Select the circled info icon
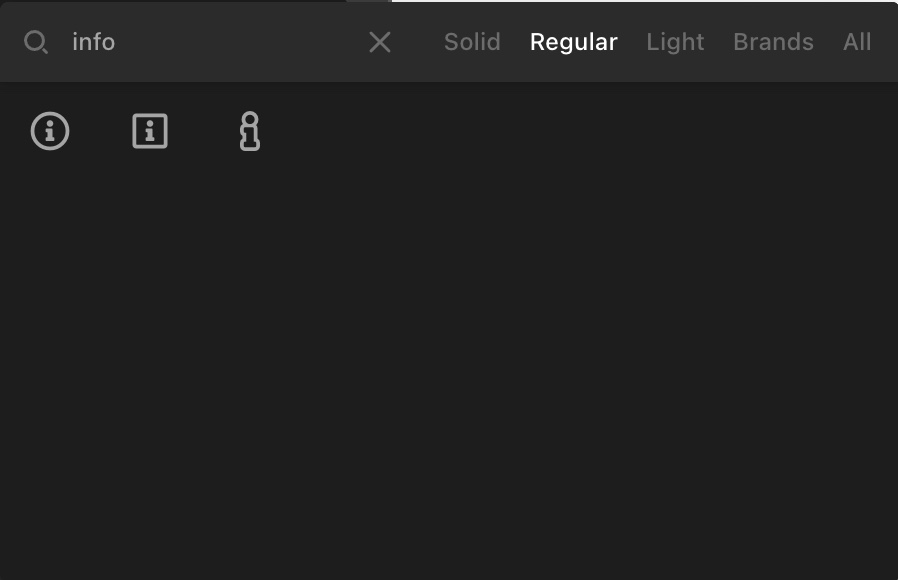The height and width of the screenshot is (580, 898). [50, 131]
